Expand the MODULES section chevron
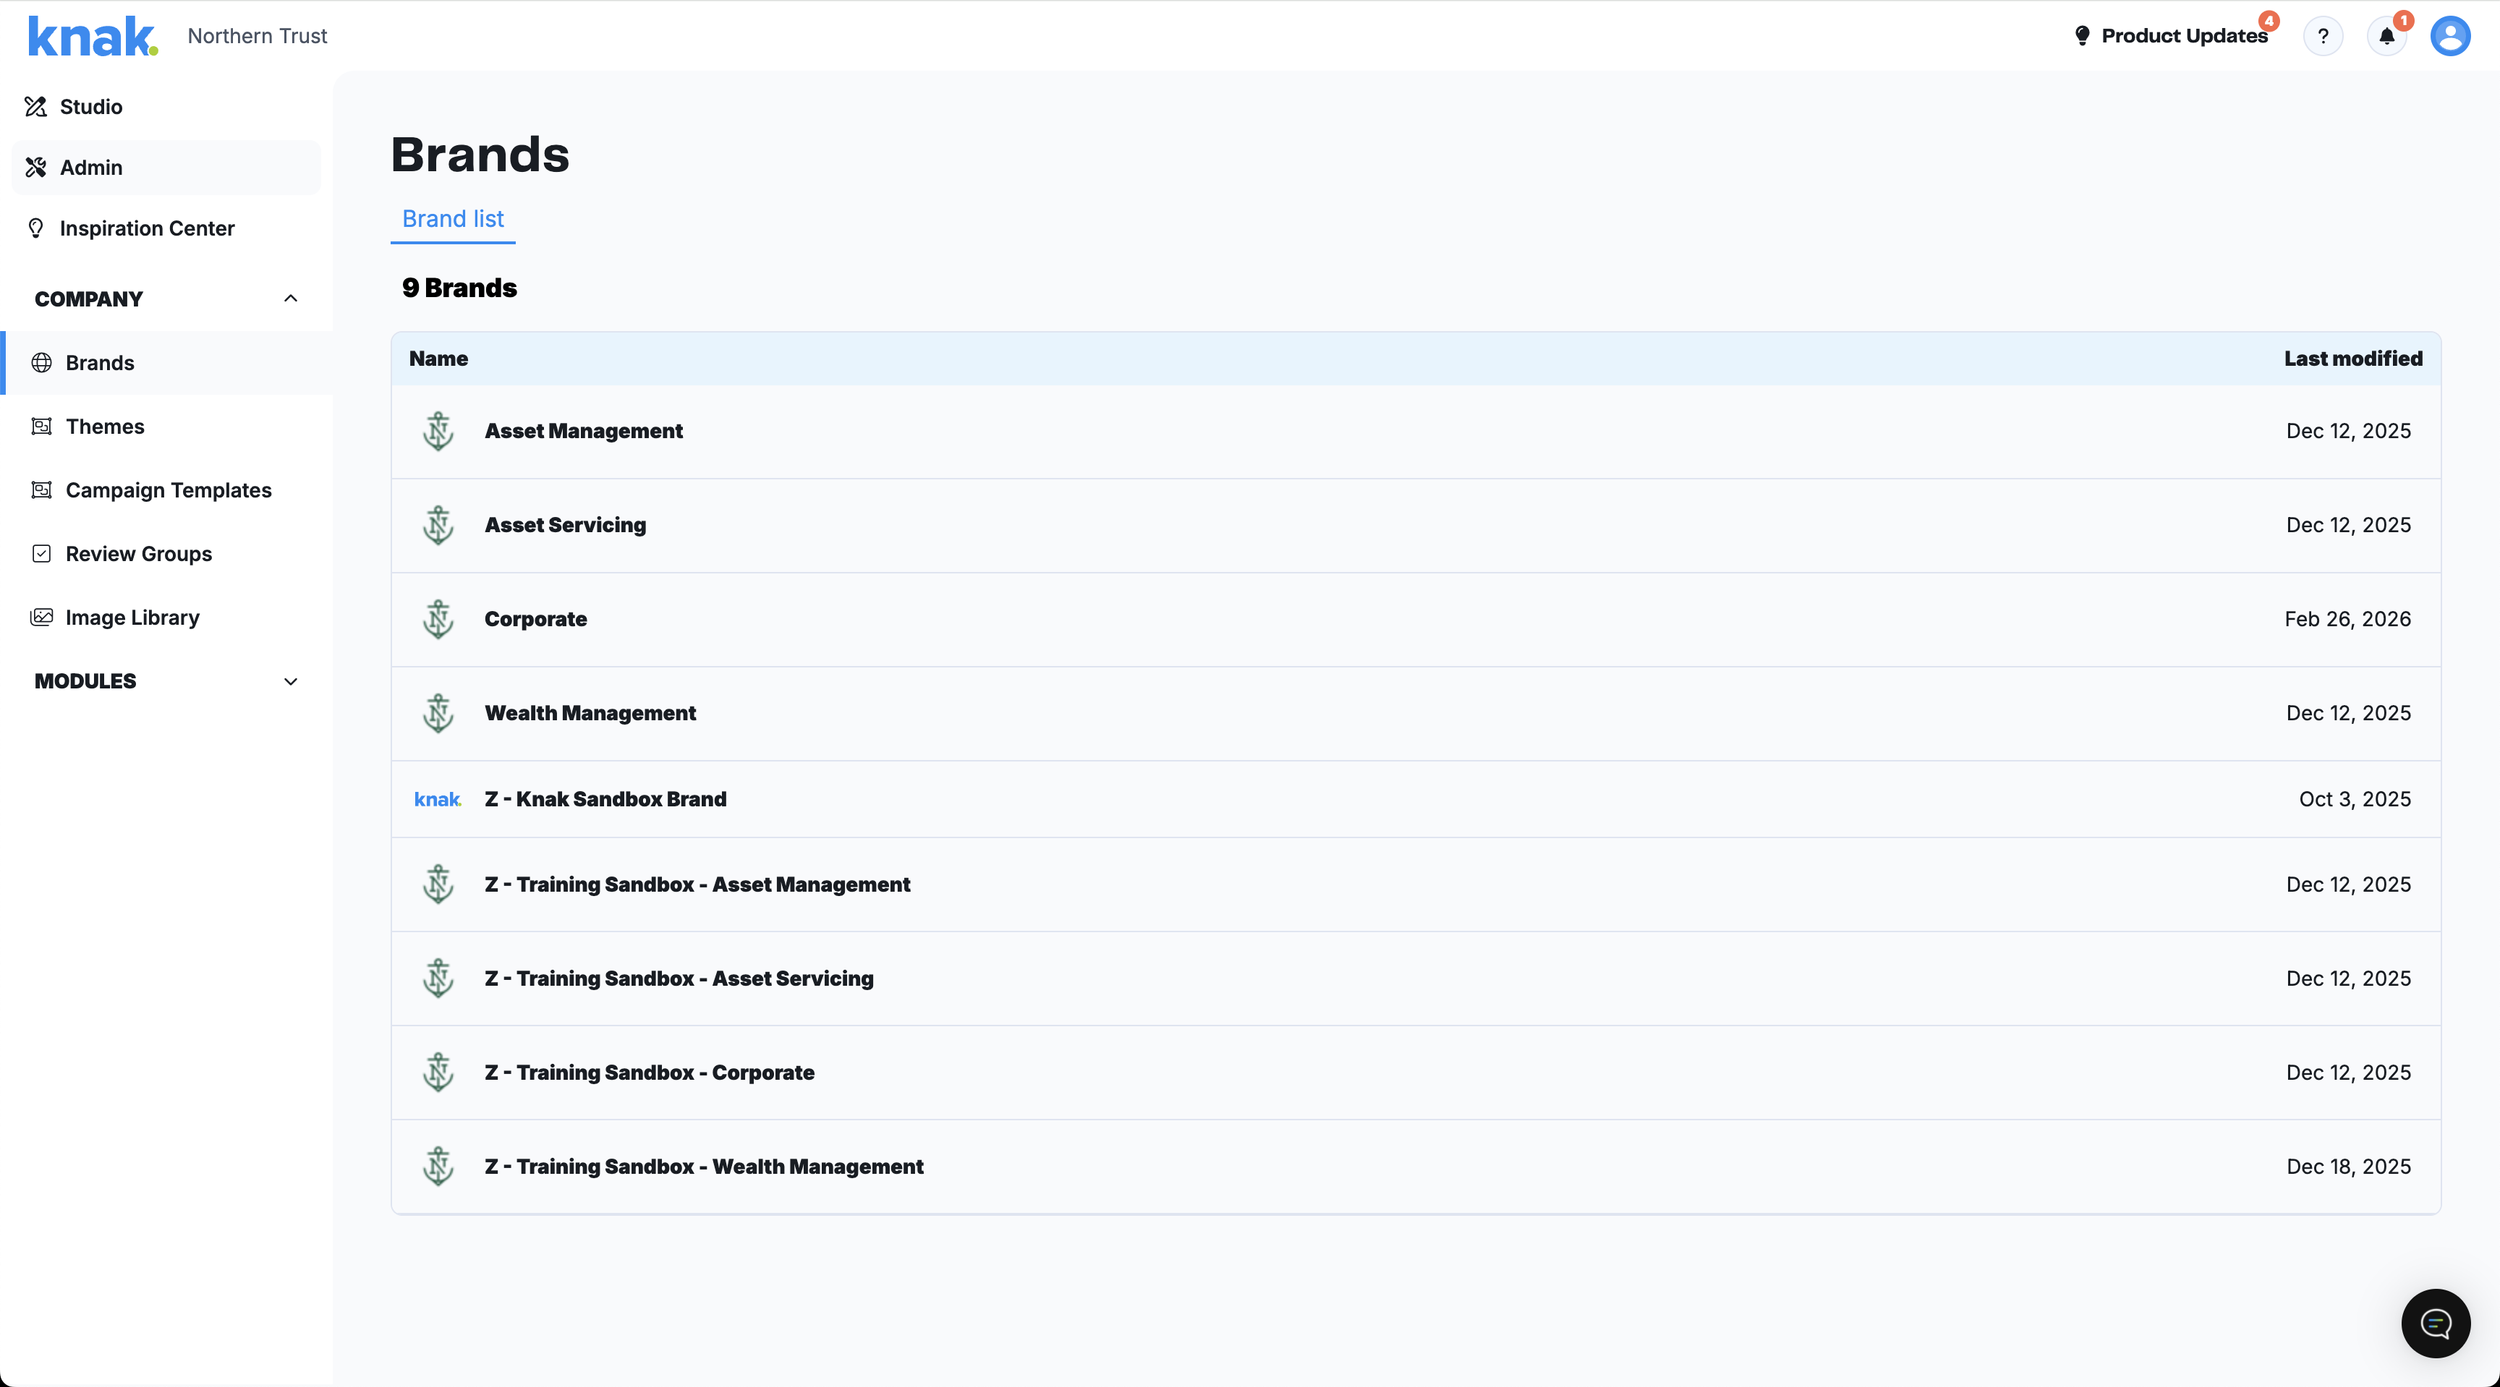 click(x=291, y=681)
